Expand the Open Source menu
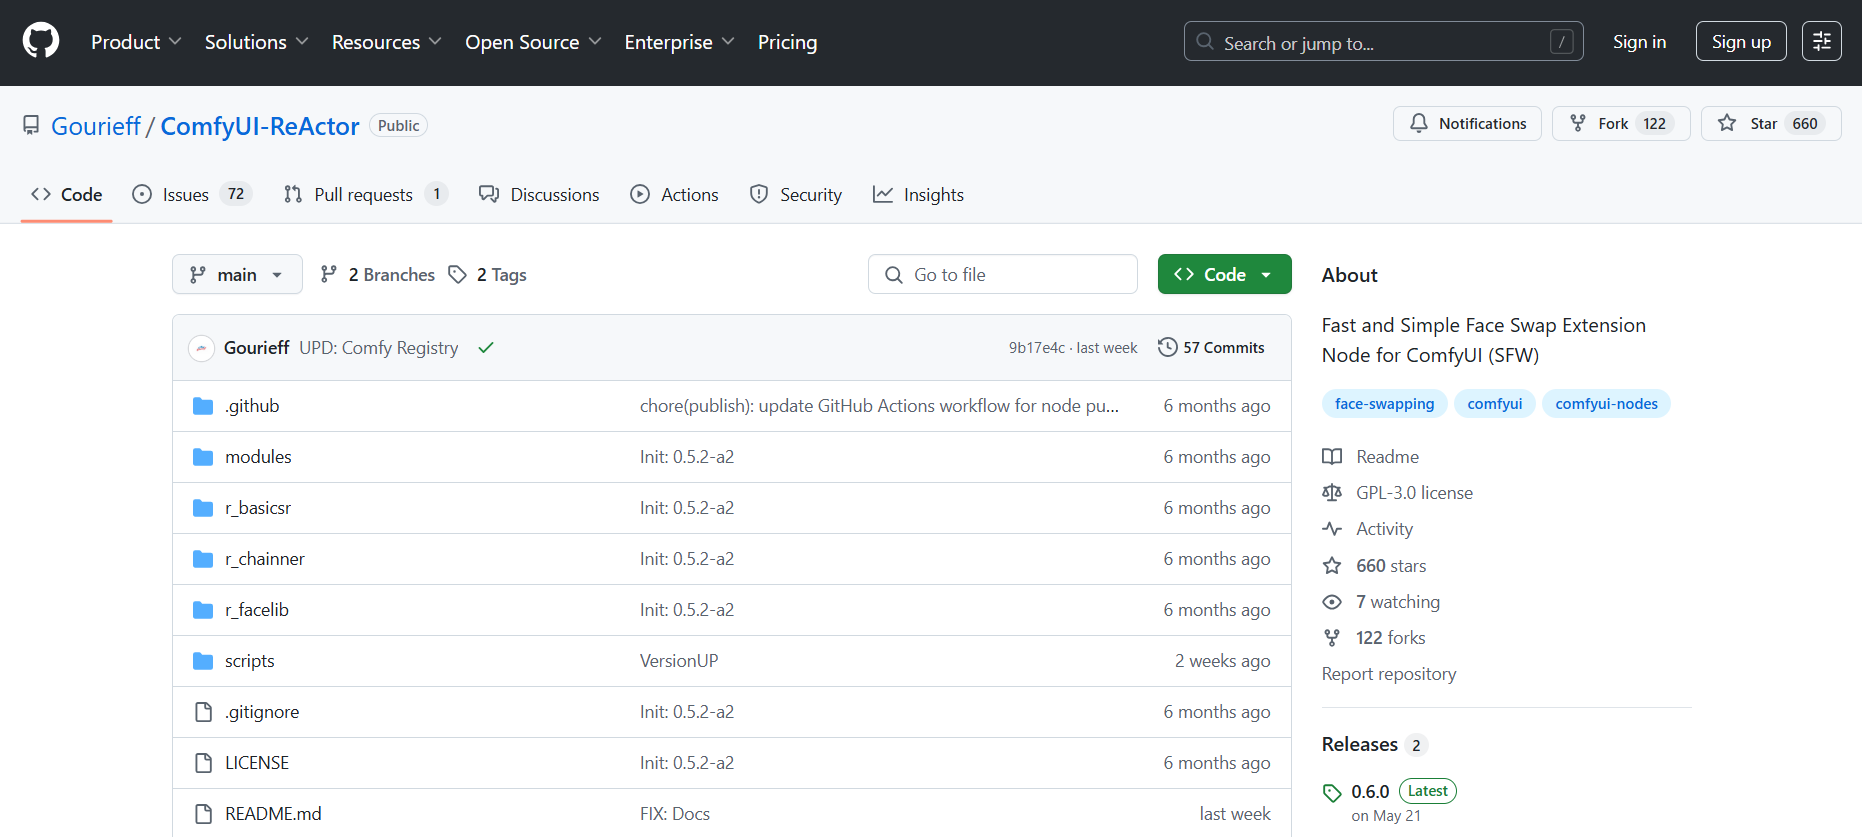The width and height of the screenshot is (1862, 837). coord(533,42)
